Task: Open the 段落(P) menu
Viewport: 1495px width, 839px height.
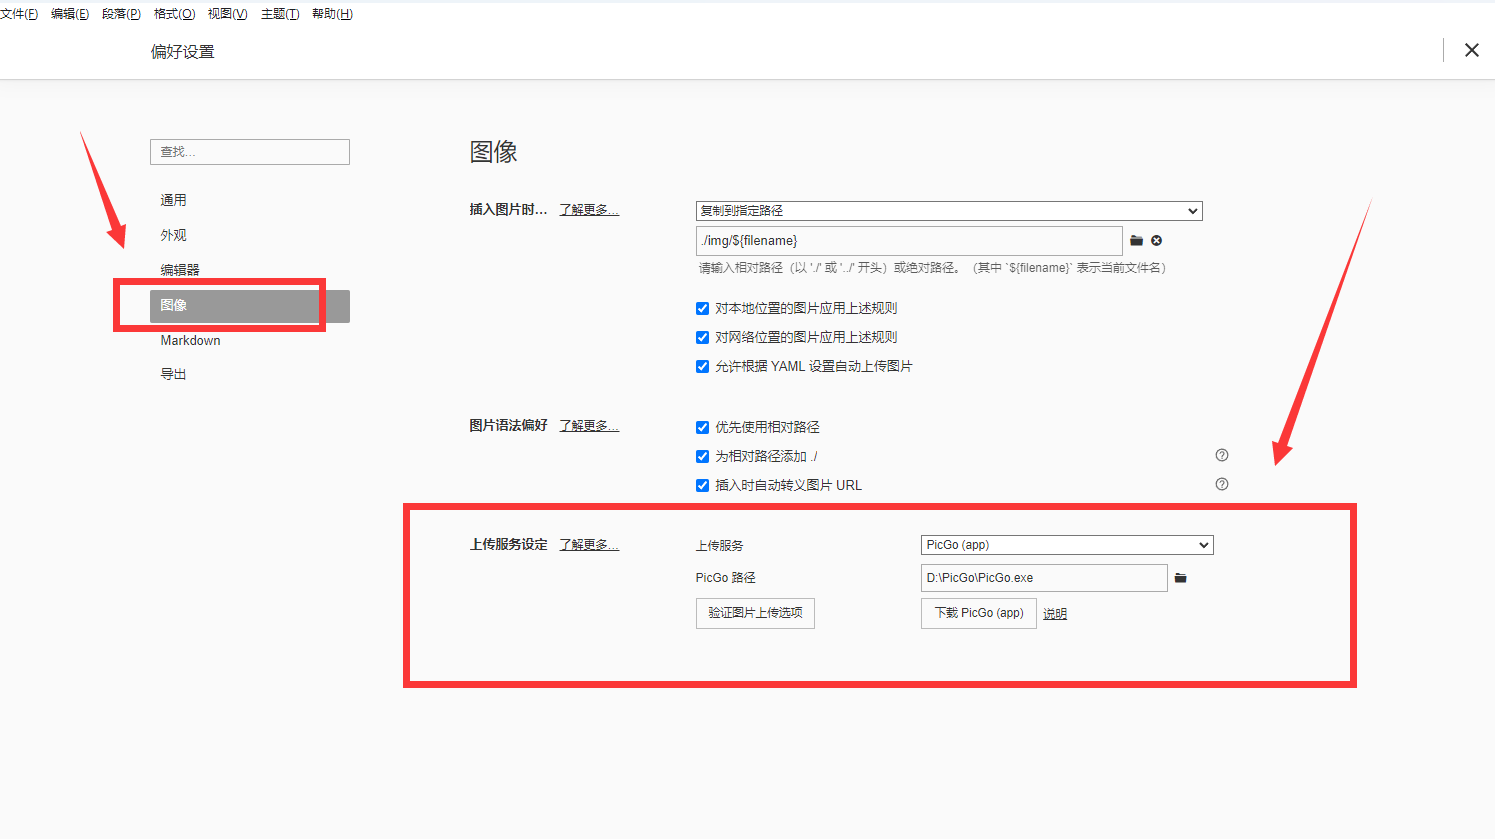Action: pos(121,14)
